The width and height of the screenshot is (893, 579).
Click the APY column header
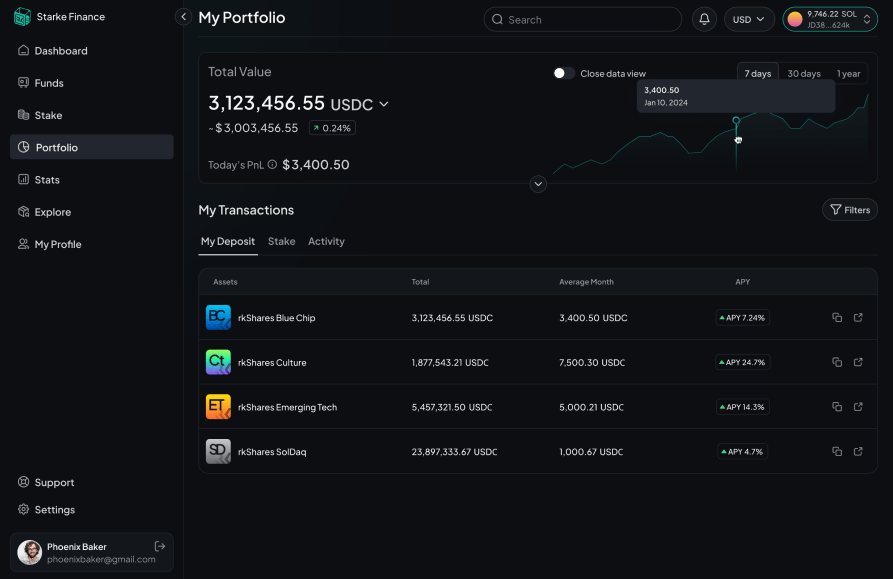[x=742, y=282]
